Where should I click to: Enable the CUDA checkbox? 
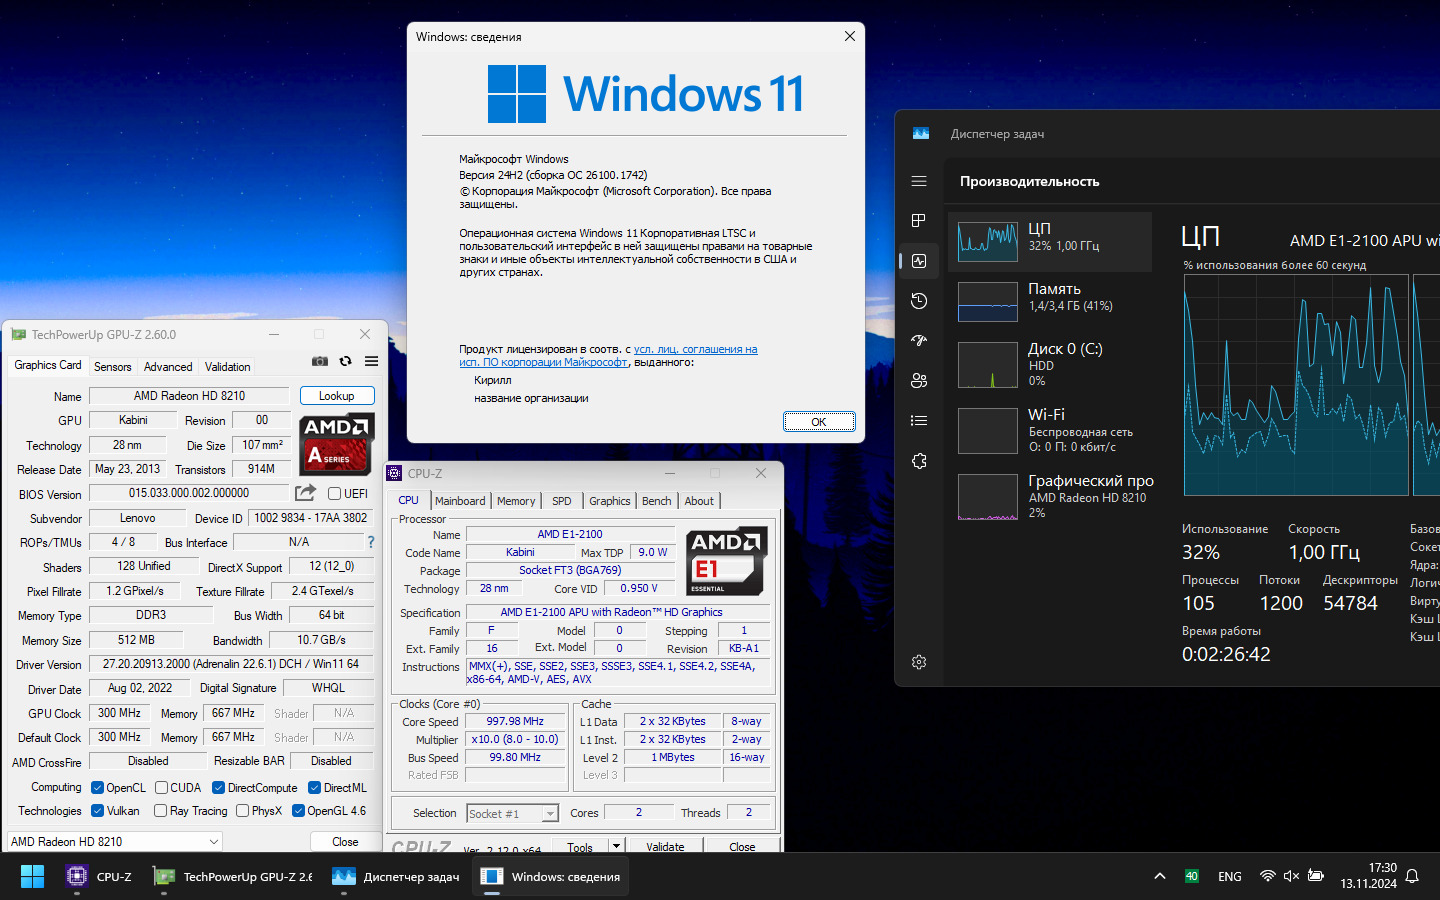pyautogui.click(x=162, y=788)
